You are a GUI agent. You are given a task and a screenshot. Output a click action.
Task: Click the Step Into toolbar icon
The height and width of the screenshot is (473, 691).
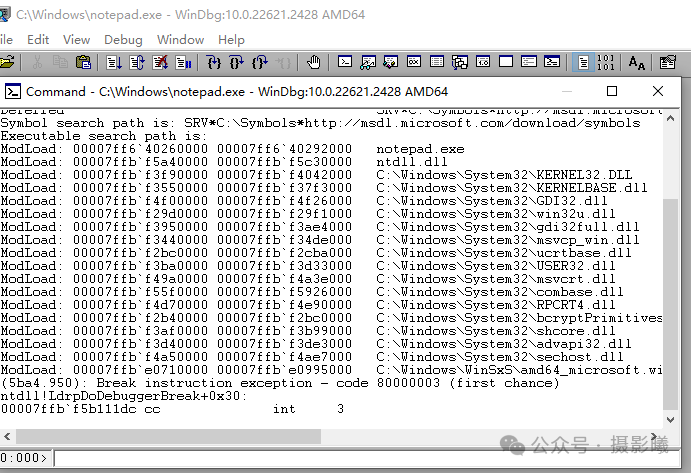(x=214, y=62)
